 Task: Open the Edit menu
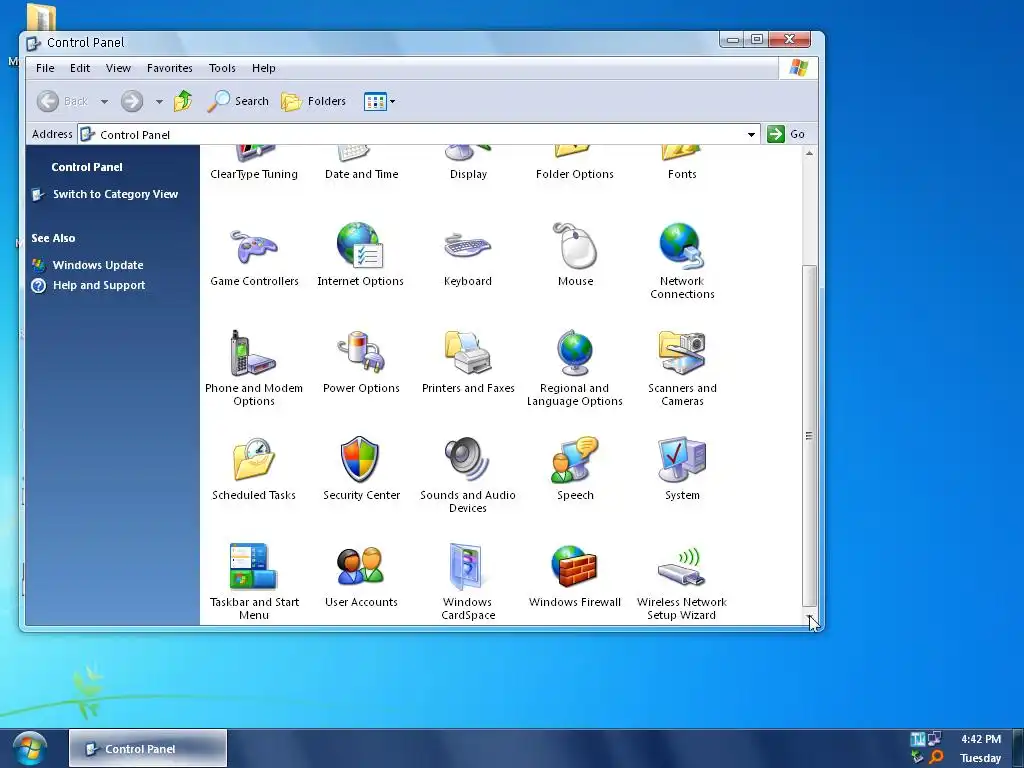pos(80,68)
